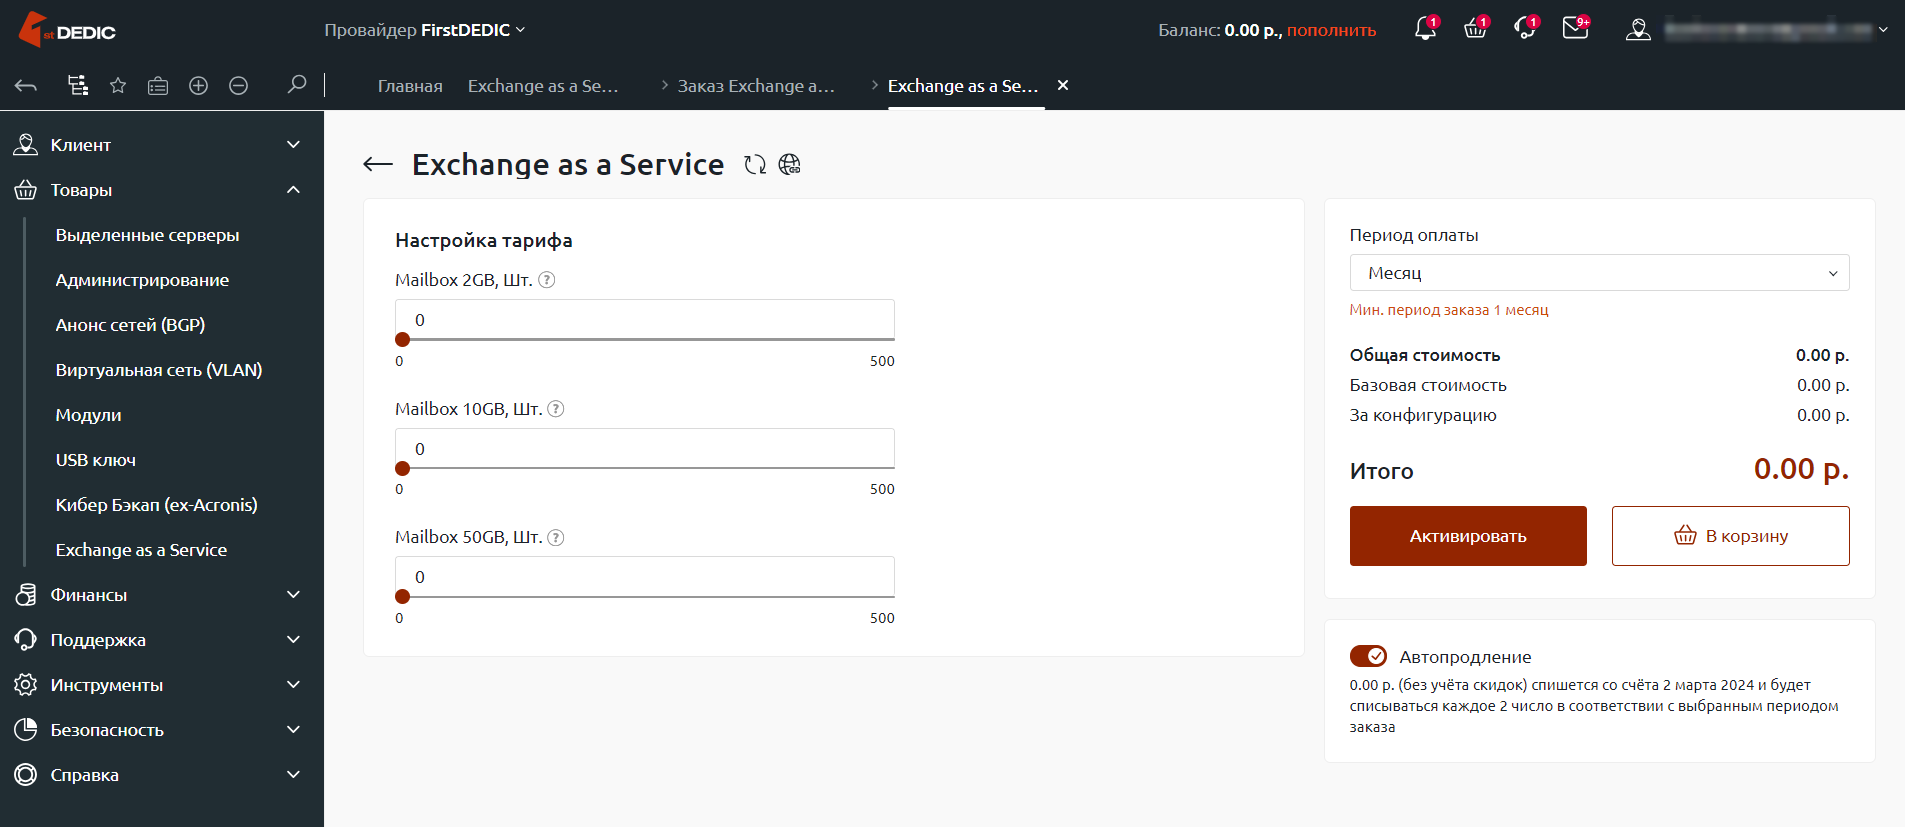Click Mailbox 50GB slider handle
1905x827 pixels.
pos(403,597)
